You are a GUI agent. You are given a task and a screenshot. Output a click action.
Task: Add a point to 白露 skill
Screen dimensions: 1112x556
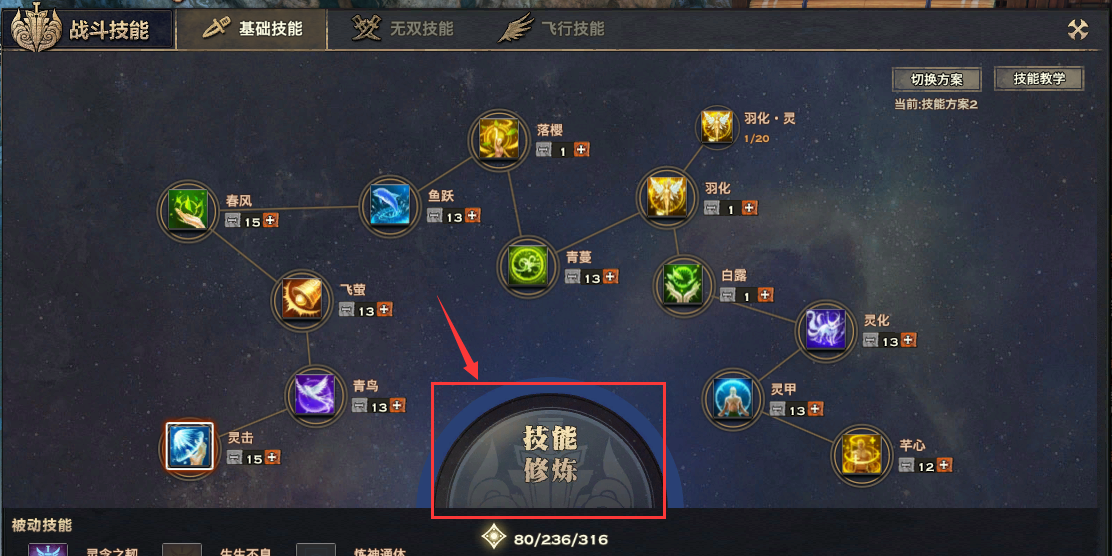click(766, 294)
